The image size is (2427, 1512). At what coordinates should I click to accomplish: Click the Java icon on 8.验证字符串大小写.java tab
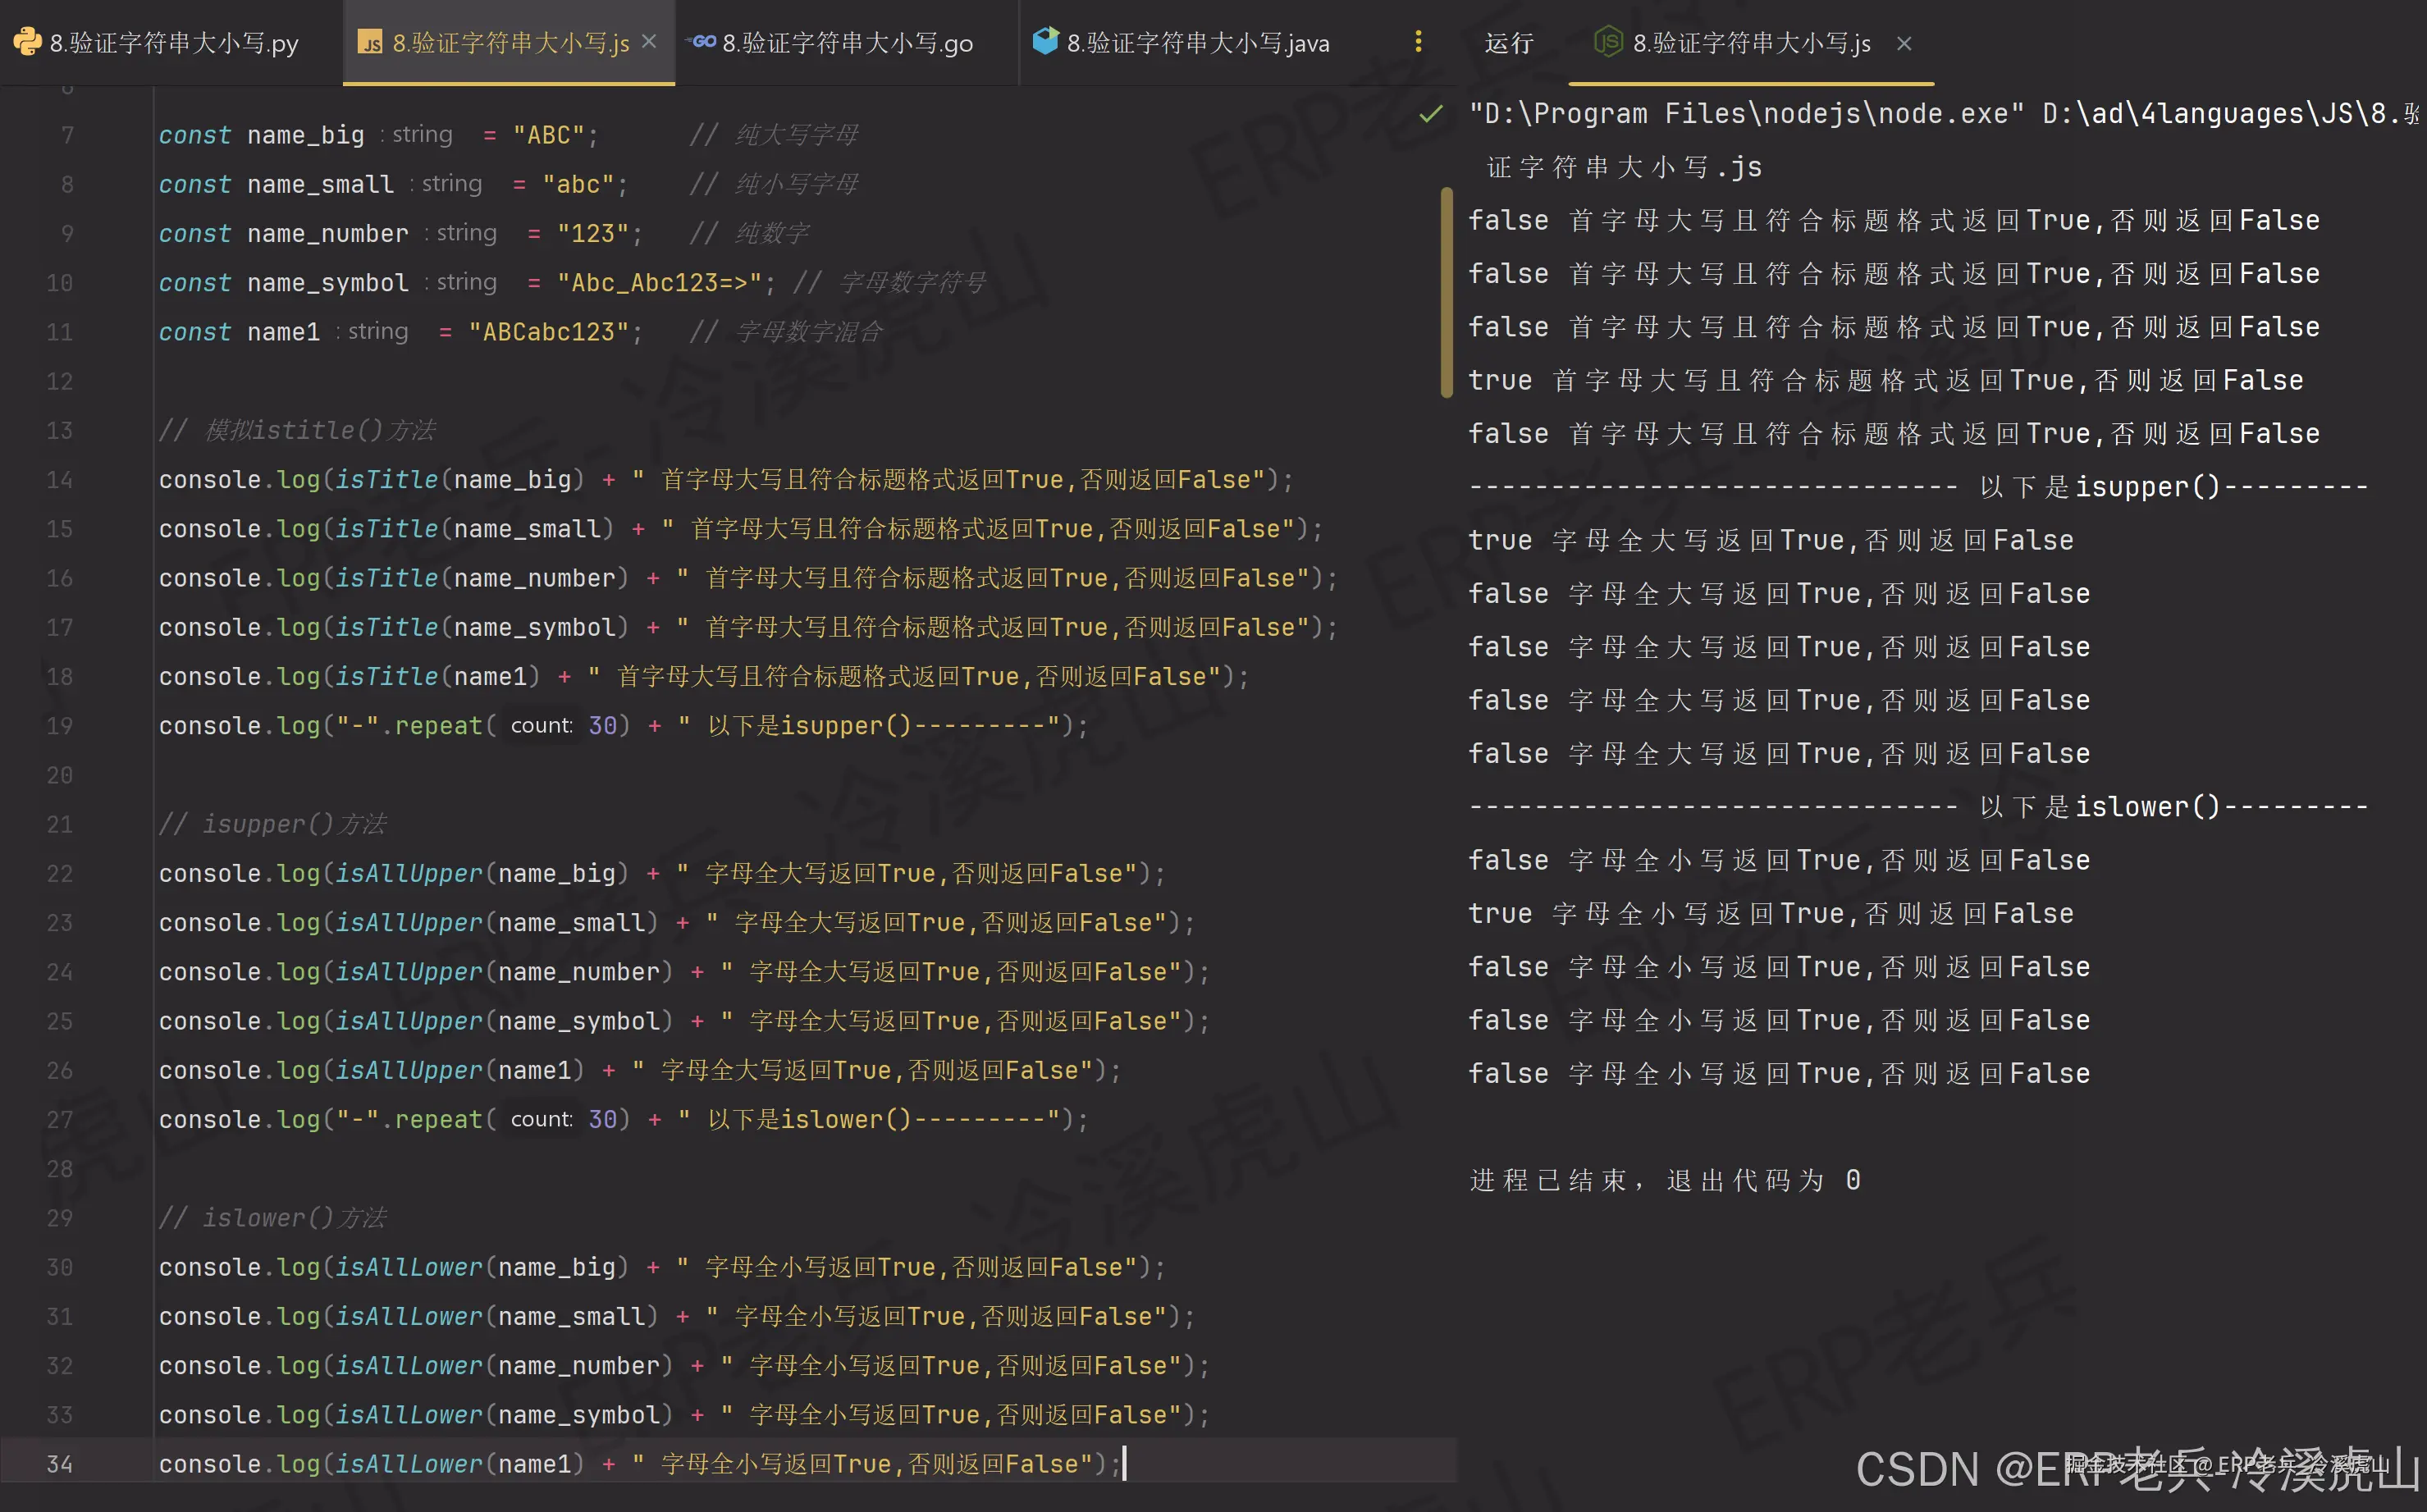[1046, 41]
